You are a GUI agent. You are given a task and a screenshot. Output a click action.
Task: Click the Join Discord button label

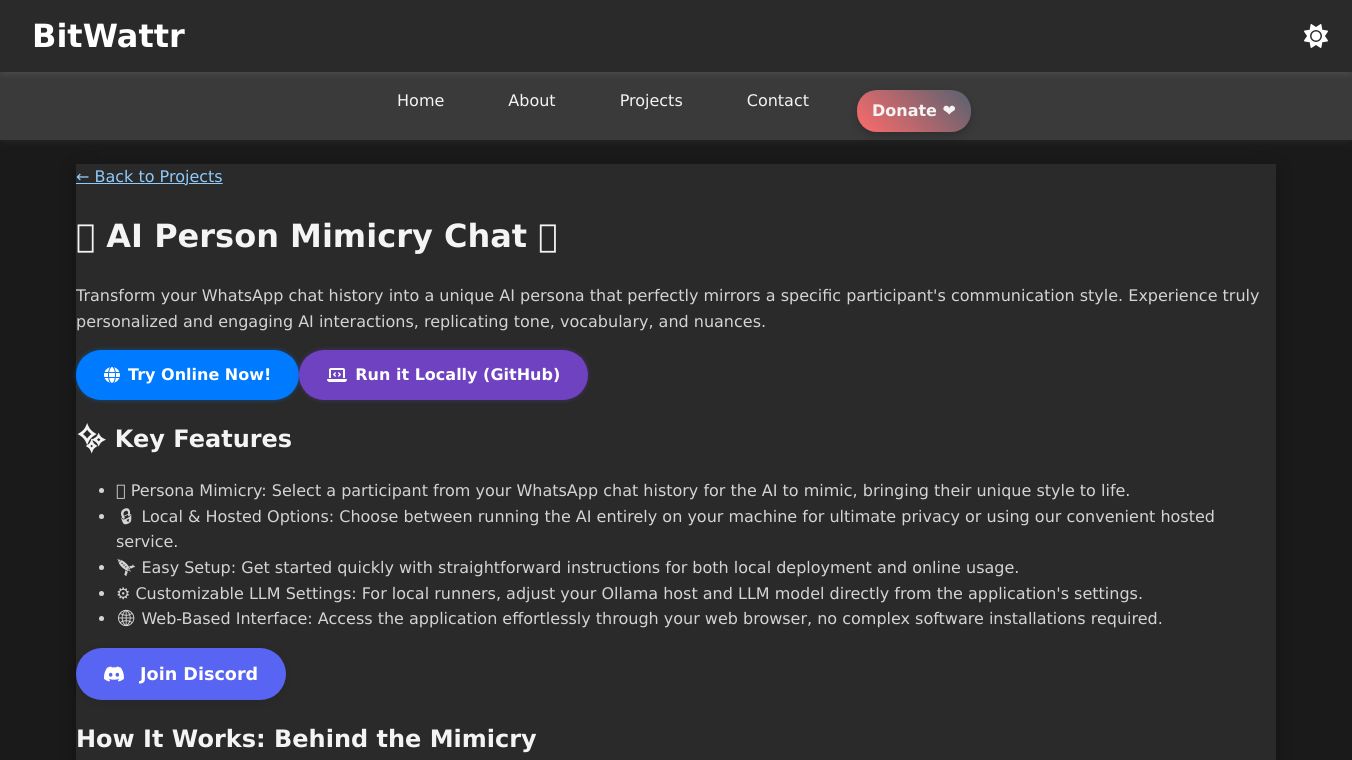(x=198, y=674)
